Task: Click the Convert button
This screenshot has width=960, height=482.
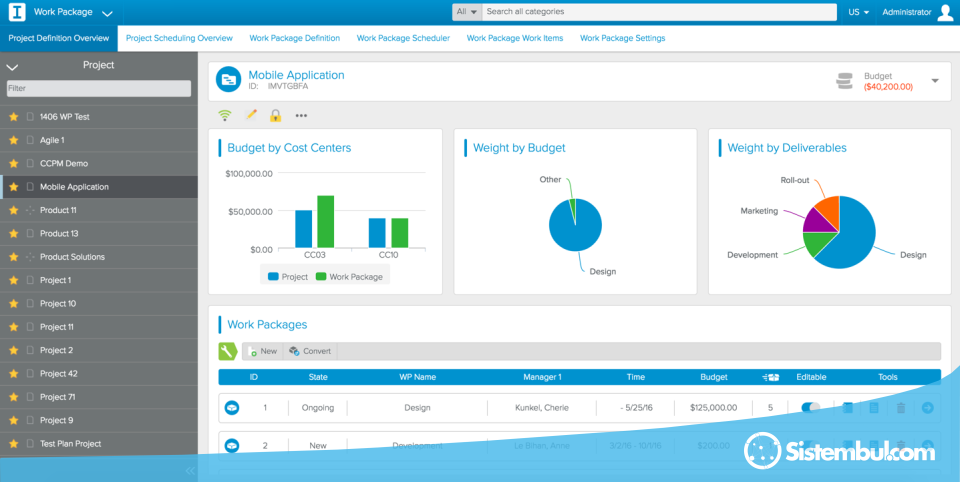Action: [x=310, y=351]
